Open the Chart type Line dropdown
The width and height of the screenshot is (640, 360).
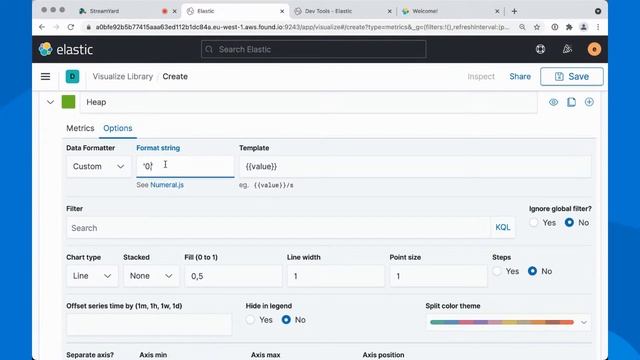92,276
